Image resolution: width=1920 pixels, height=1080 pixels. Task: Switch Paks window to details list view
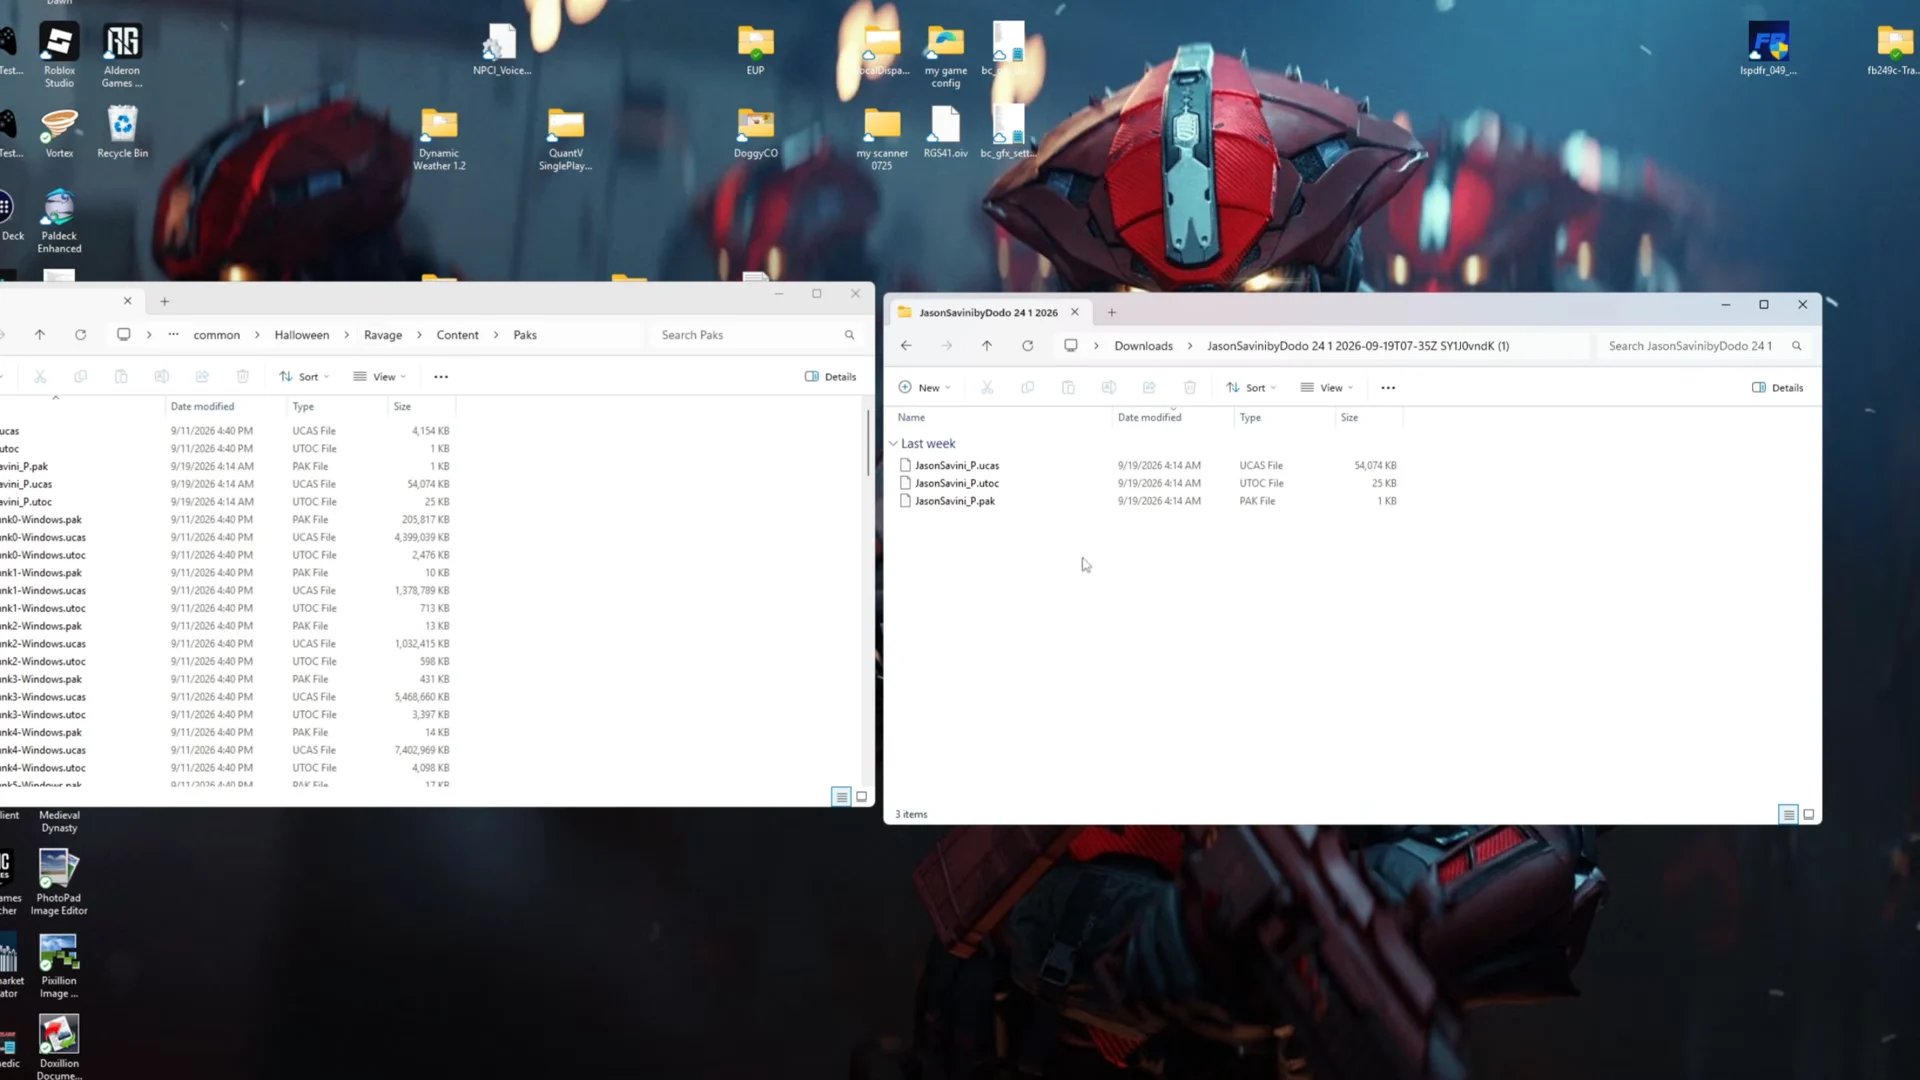[x=841, y=797]
